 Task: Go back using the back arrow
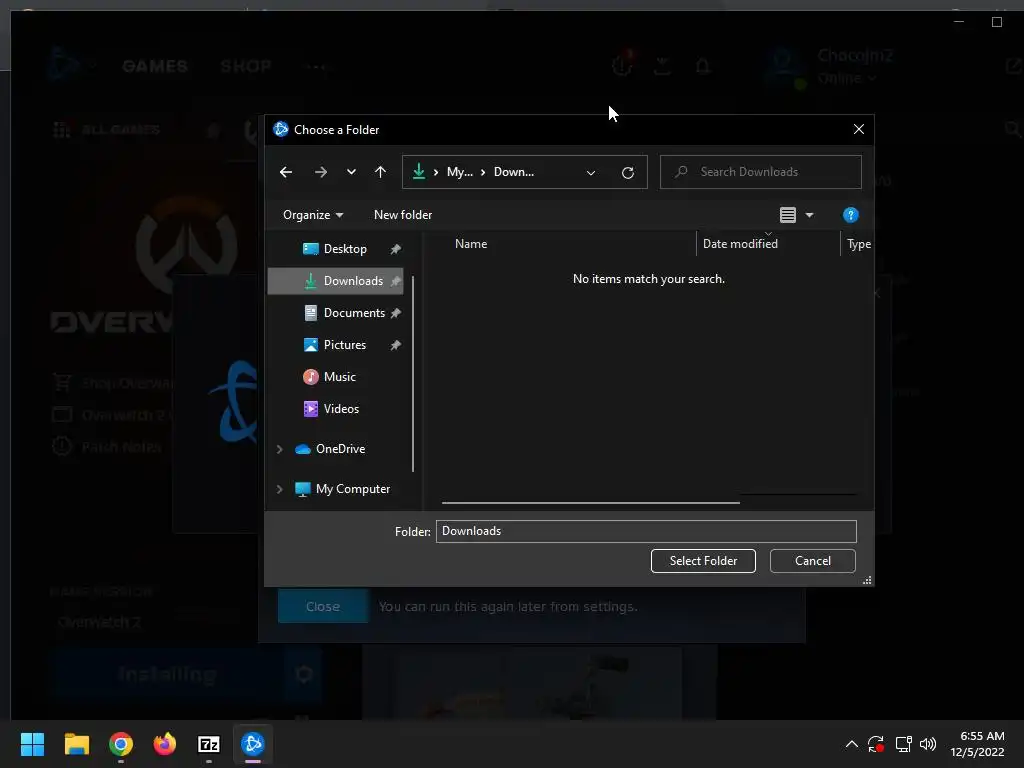pyautogui.click(x=285, y=172)
